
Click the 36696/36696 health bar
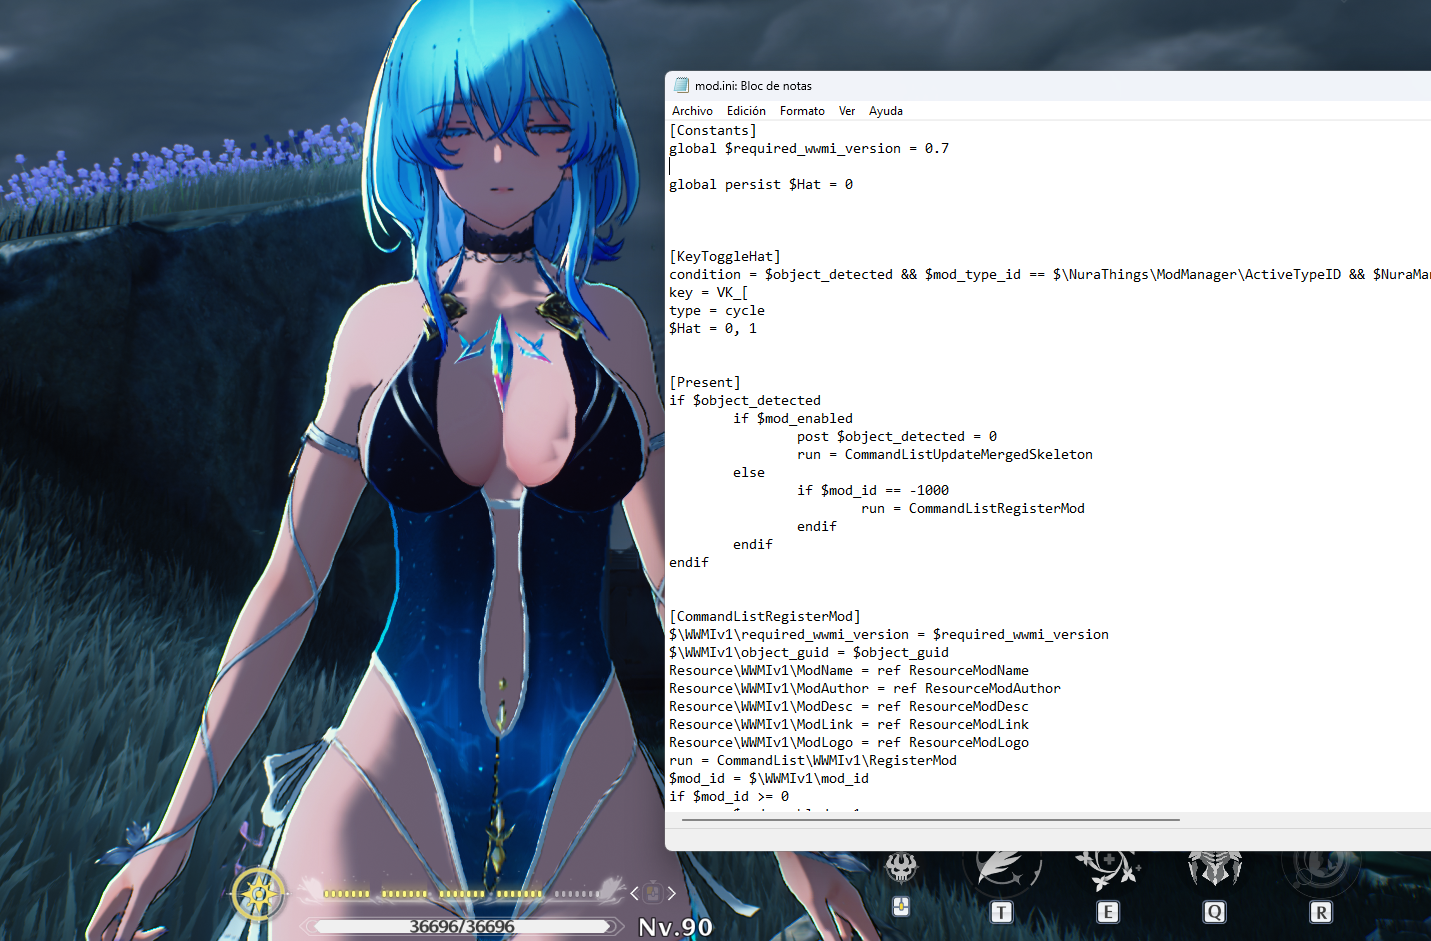pyautogui.click(x=462, y=927)
